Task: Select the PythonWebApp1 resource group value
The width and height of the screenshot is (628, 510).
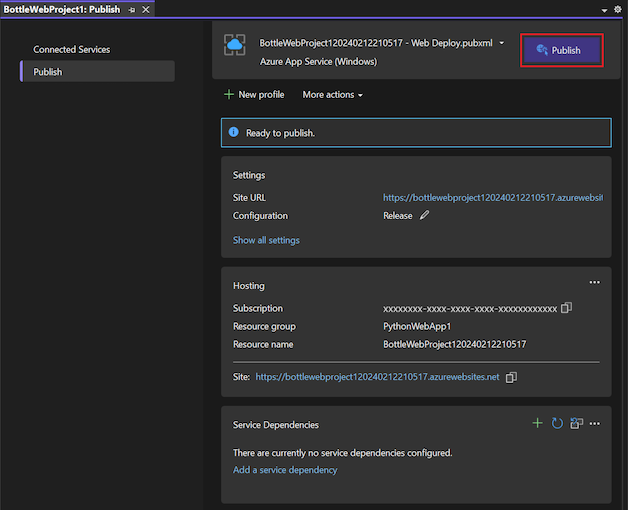Action: (x=417, y=326)
